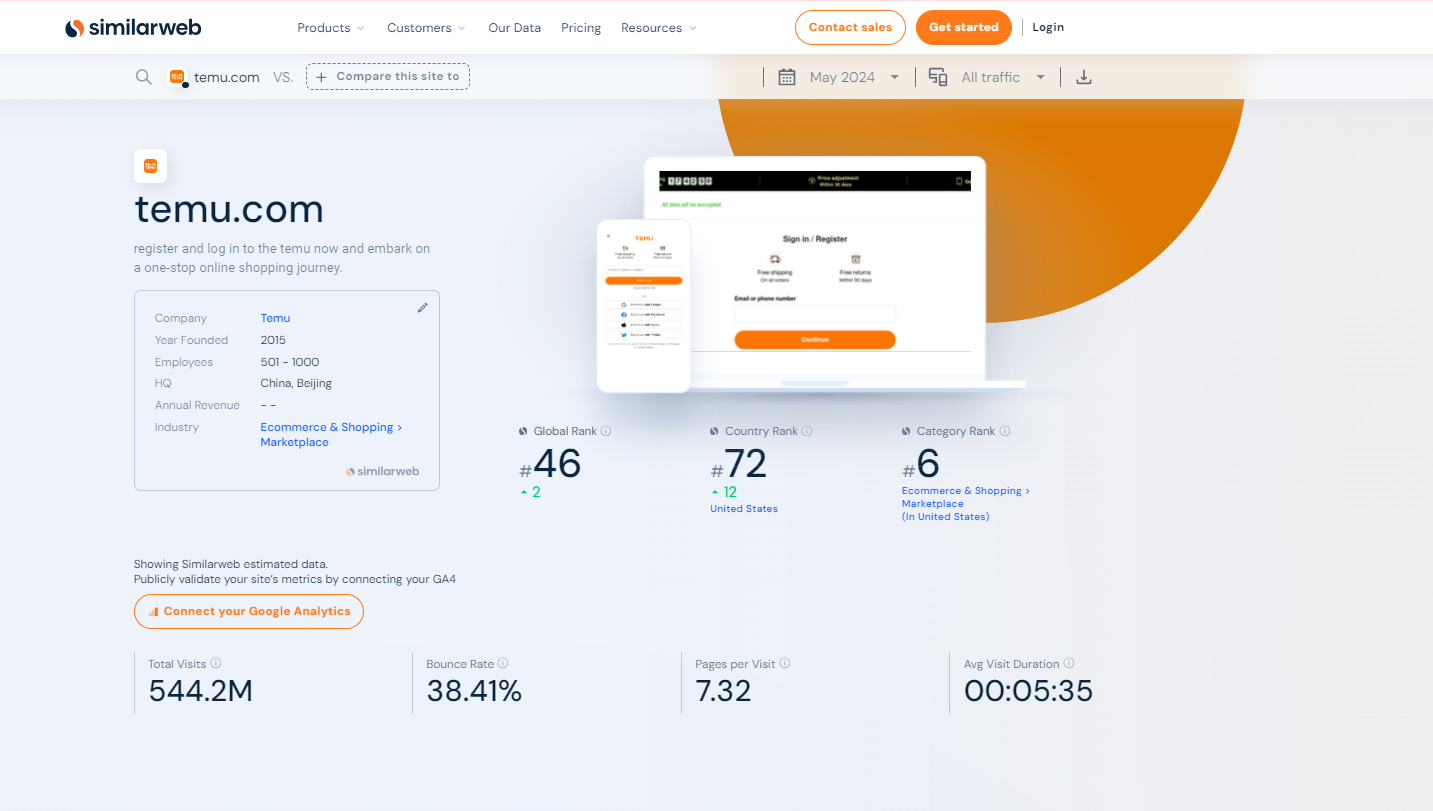The height and width of the screenshot is (811, 1433).
Task: Click the 38.41% bounce rate value
Action: [474, 691]
